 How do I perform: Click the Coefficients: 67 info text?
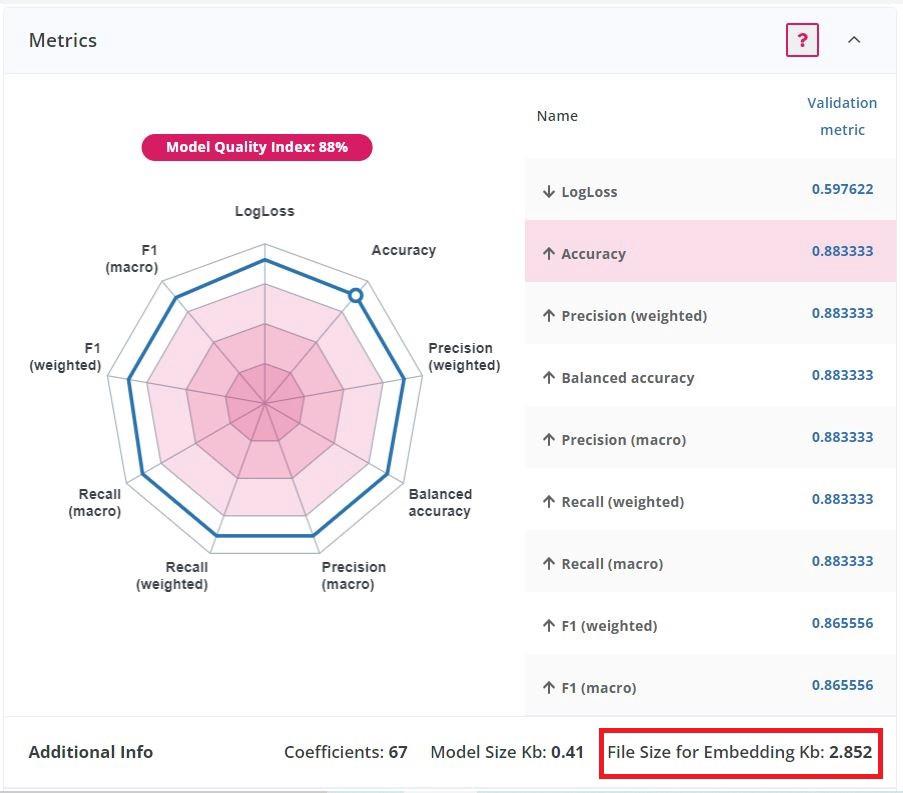346,752
